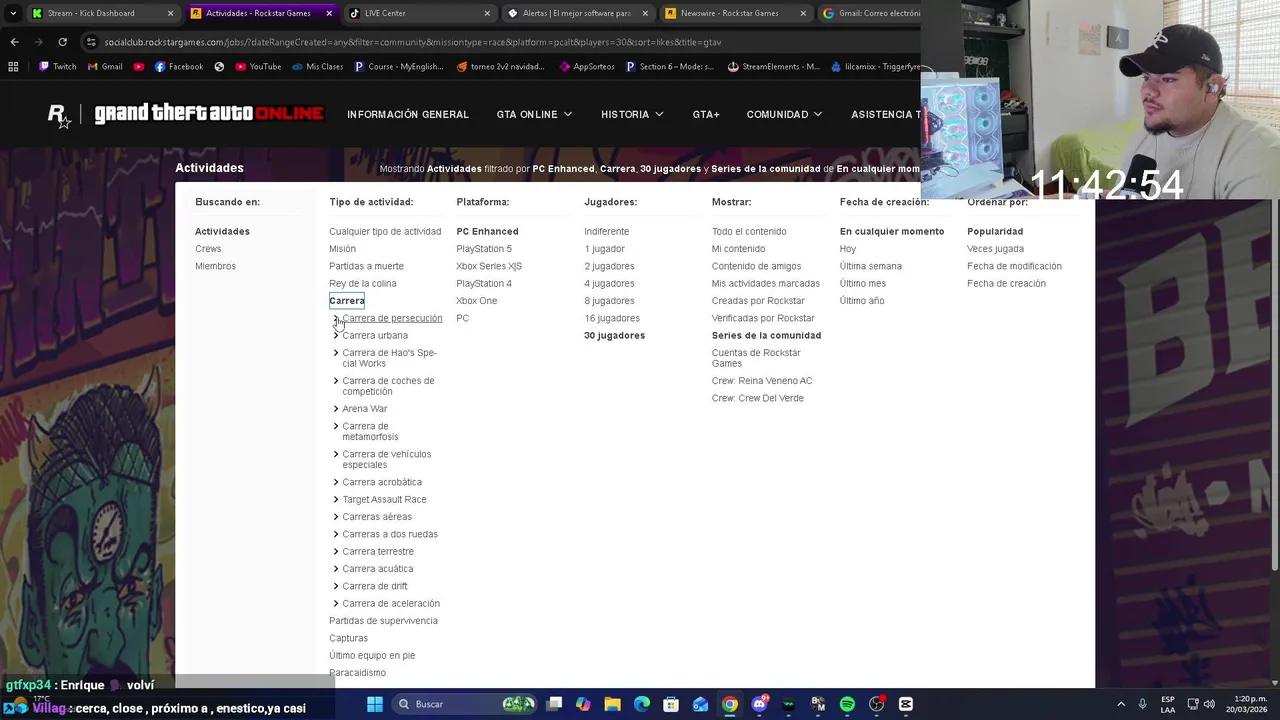Screen dimensions: 1280x720
Task: Open the Gmail bookmark
Action: pyautogui.click(x=105, y=67)
